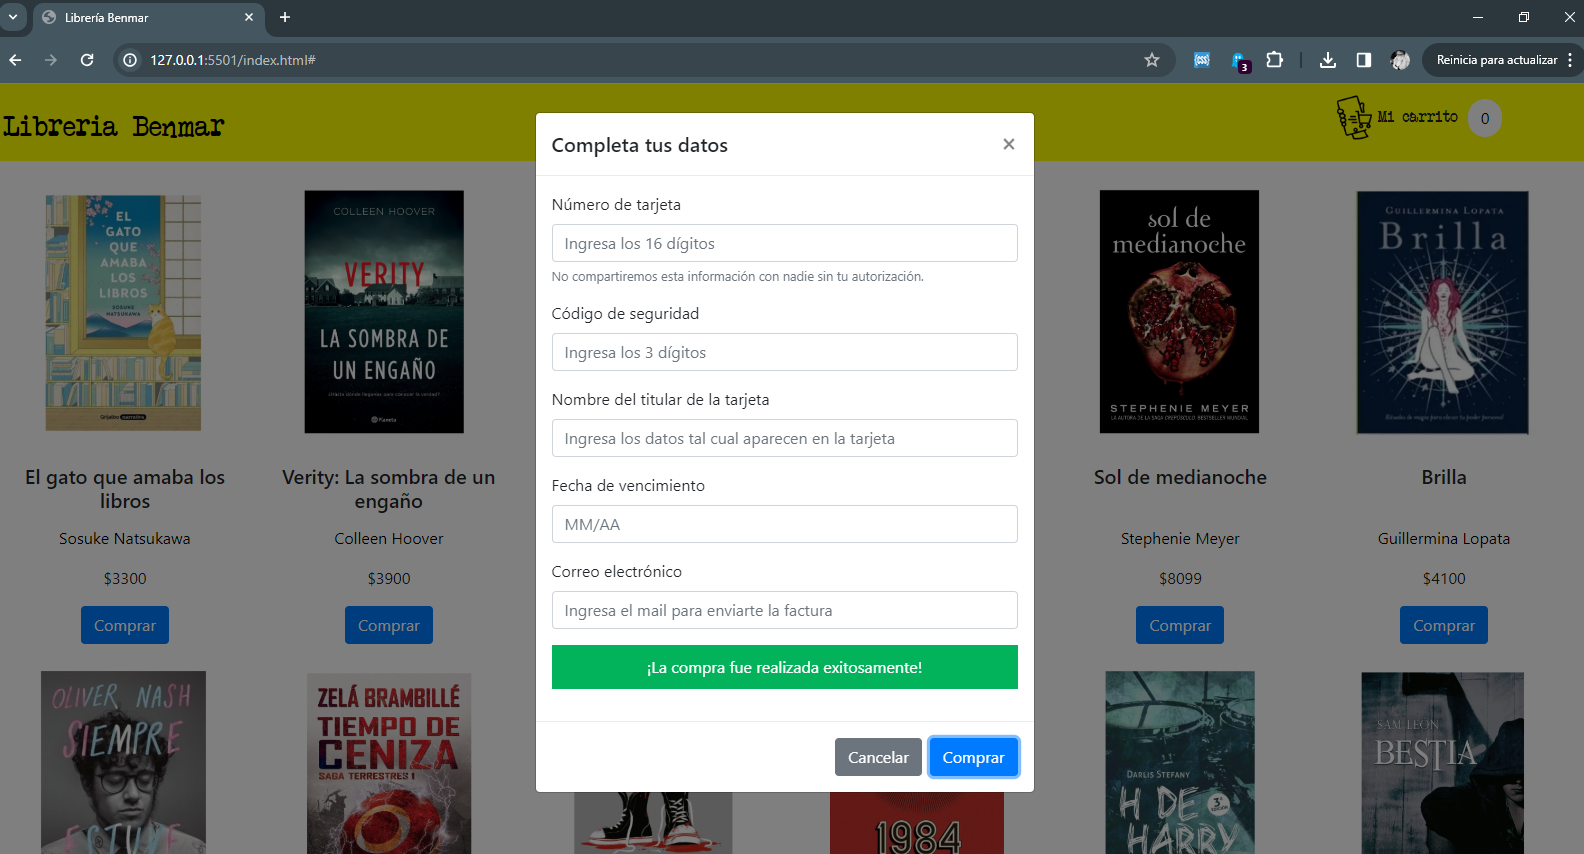Close the Completa tus datos modal
The image size is (1584, 854).
point(1008,144)
